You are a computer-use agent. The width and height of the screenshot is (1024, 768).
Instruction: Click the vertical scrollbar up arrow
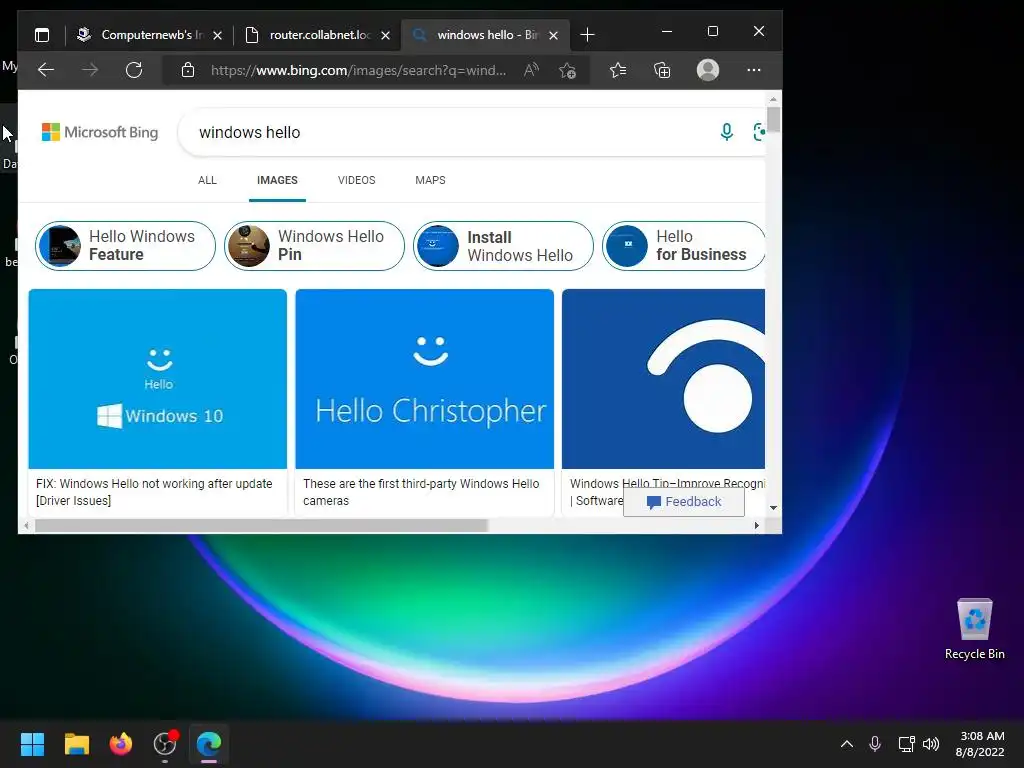pos(773,99)
